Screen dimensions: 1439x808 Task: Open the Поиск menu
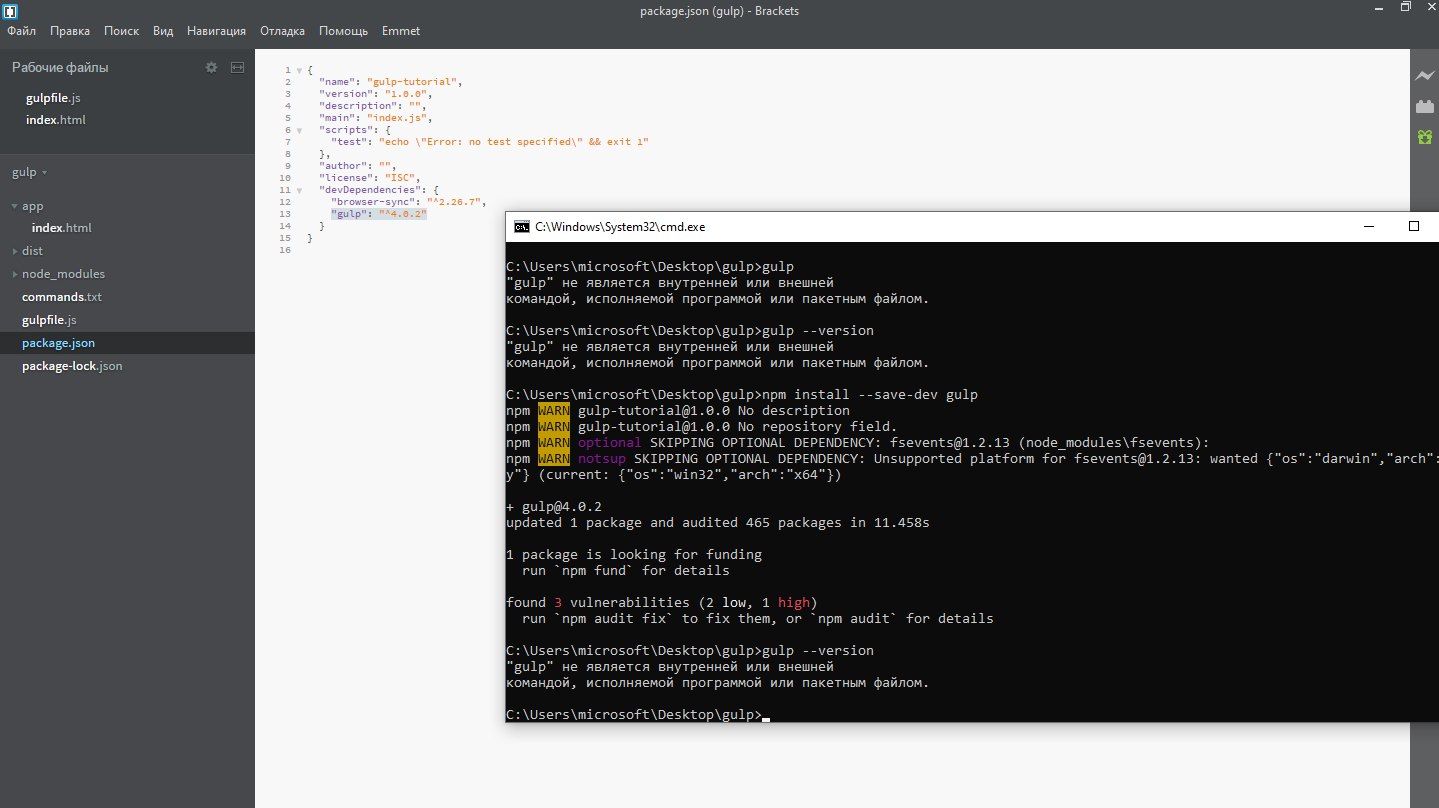click(122, 31)
